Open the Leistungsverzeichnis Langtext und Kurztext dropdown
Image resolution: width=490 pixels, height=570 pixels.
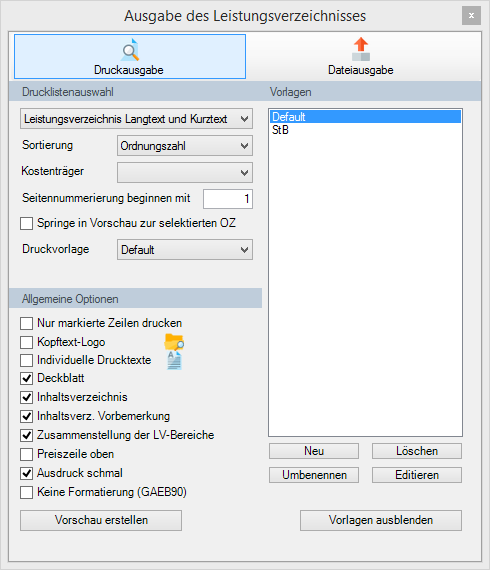[x=136, y=119]
